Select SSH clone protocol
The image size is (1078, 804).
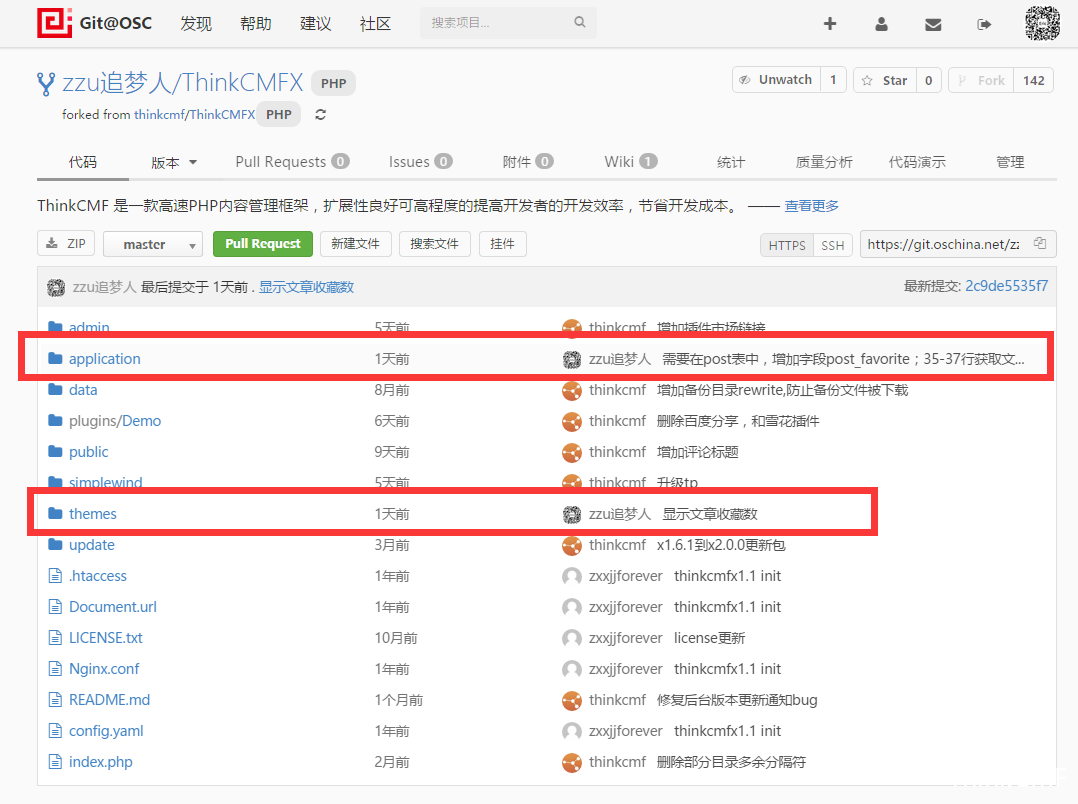pyautogui.click(x=833, y=245)
